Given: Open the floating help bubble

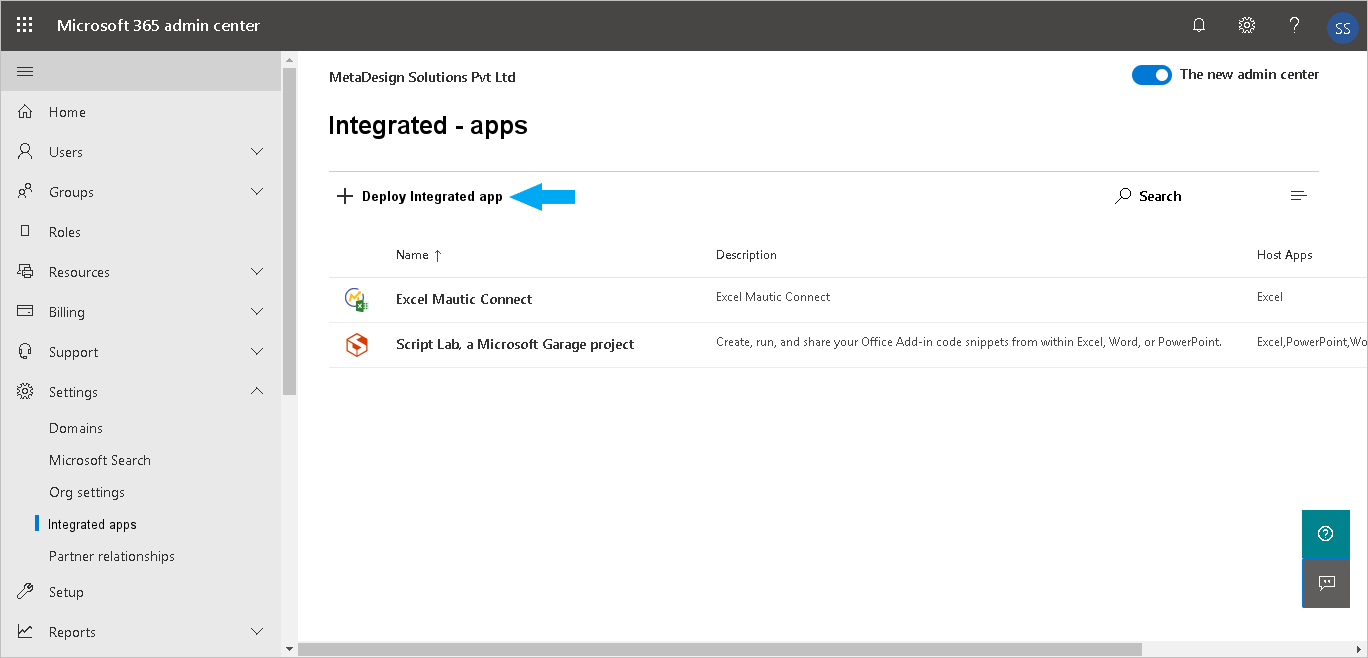Looking at the screenshot, I should 1325,533.
